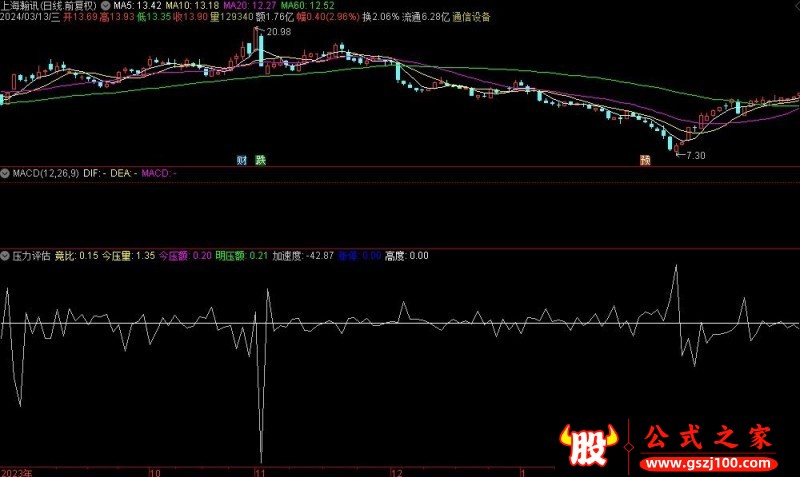Click the 7.30 low price marker

click(696, 156)
